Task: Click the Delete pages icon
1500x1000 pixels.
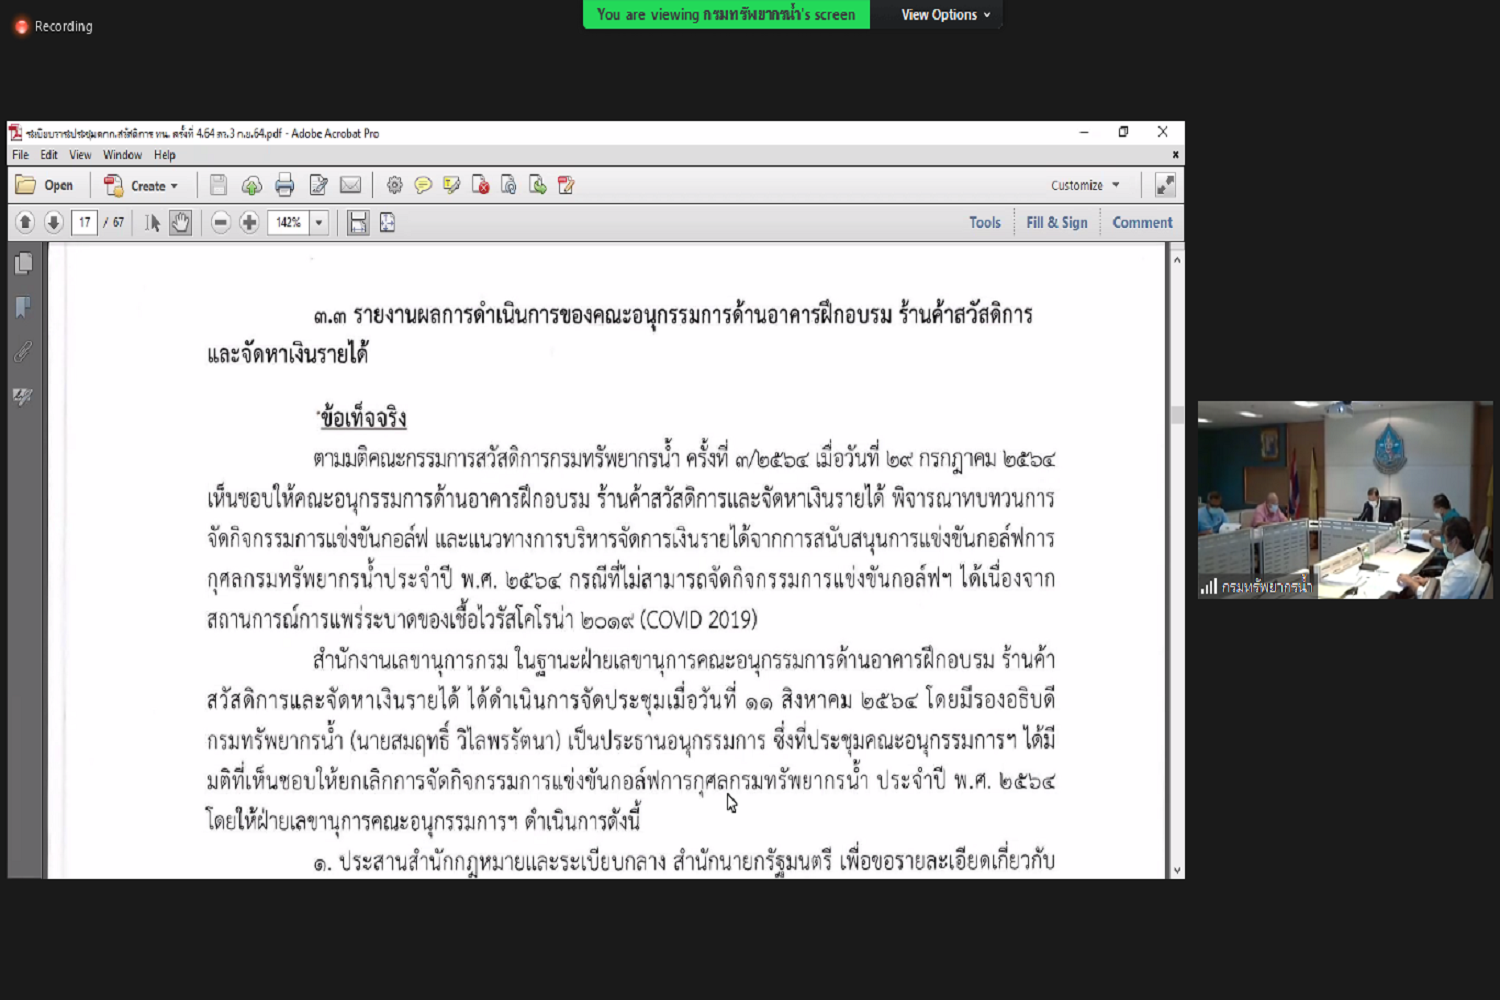Action: (481, 185)
